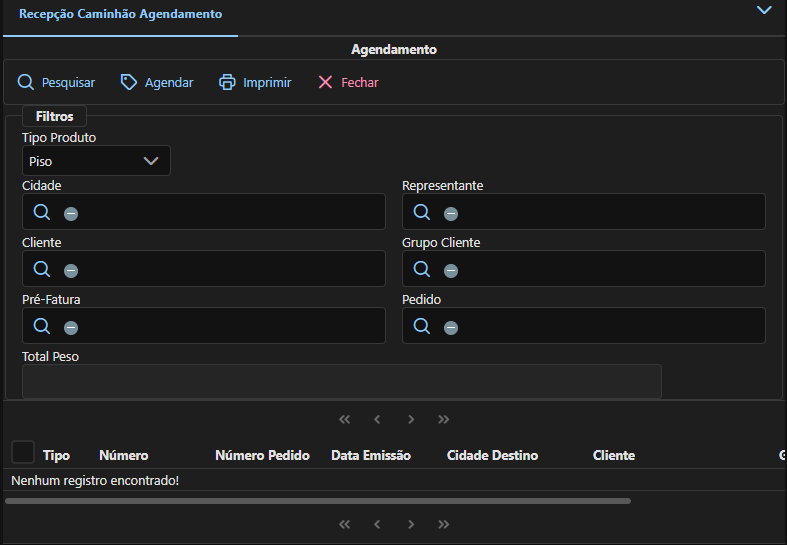787x545 pixels.
Task: Open the Tipo Produto dropdown showing Piso
Action: [x=96, y=161]
